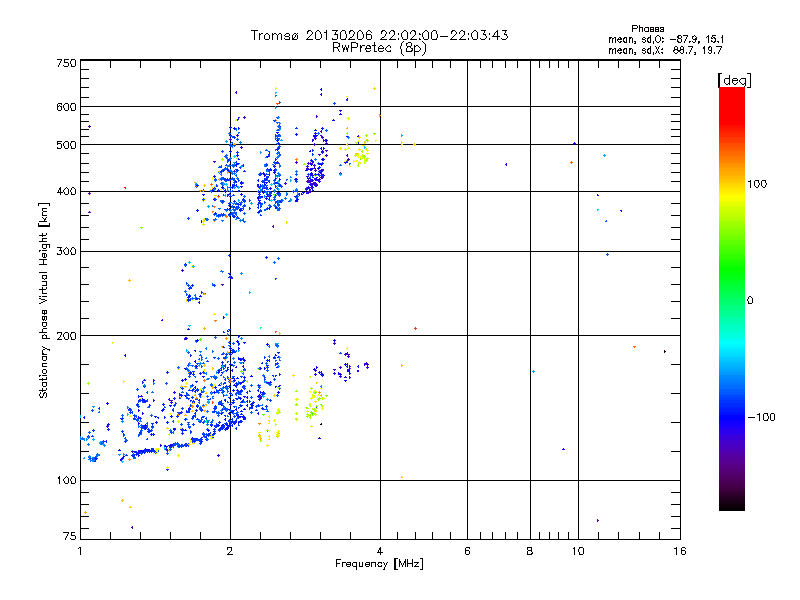Click the plot title 'Tromsø 20130206 22:02:00-22:03:43'
Screen dimensions: 800x600
tap(379, 35)
